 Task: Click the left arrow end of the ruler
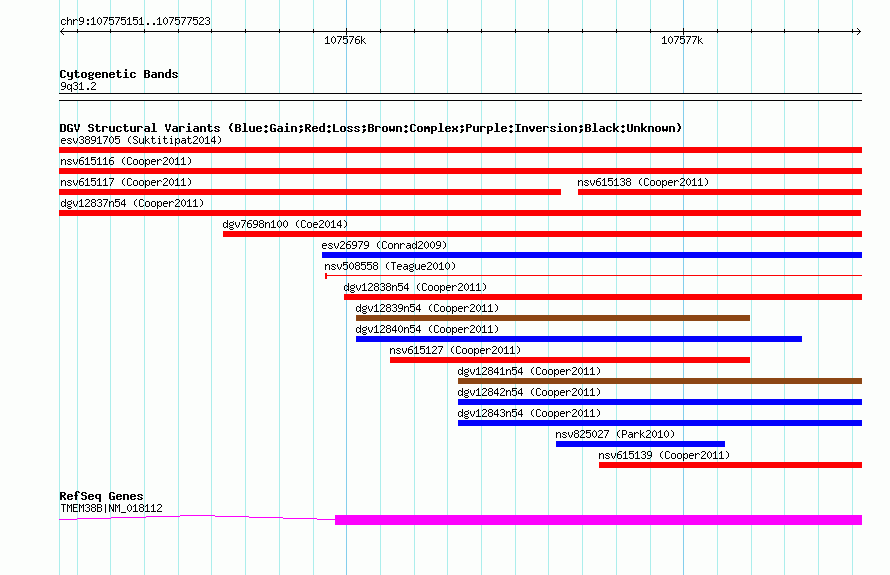pyautogui.click(x=62, y=32)
